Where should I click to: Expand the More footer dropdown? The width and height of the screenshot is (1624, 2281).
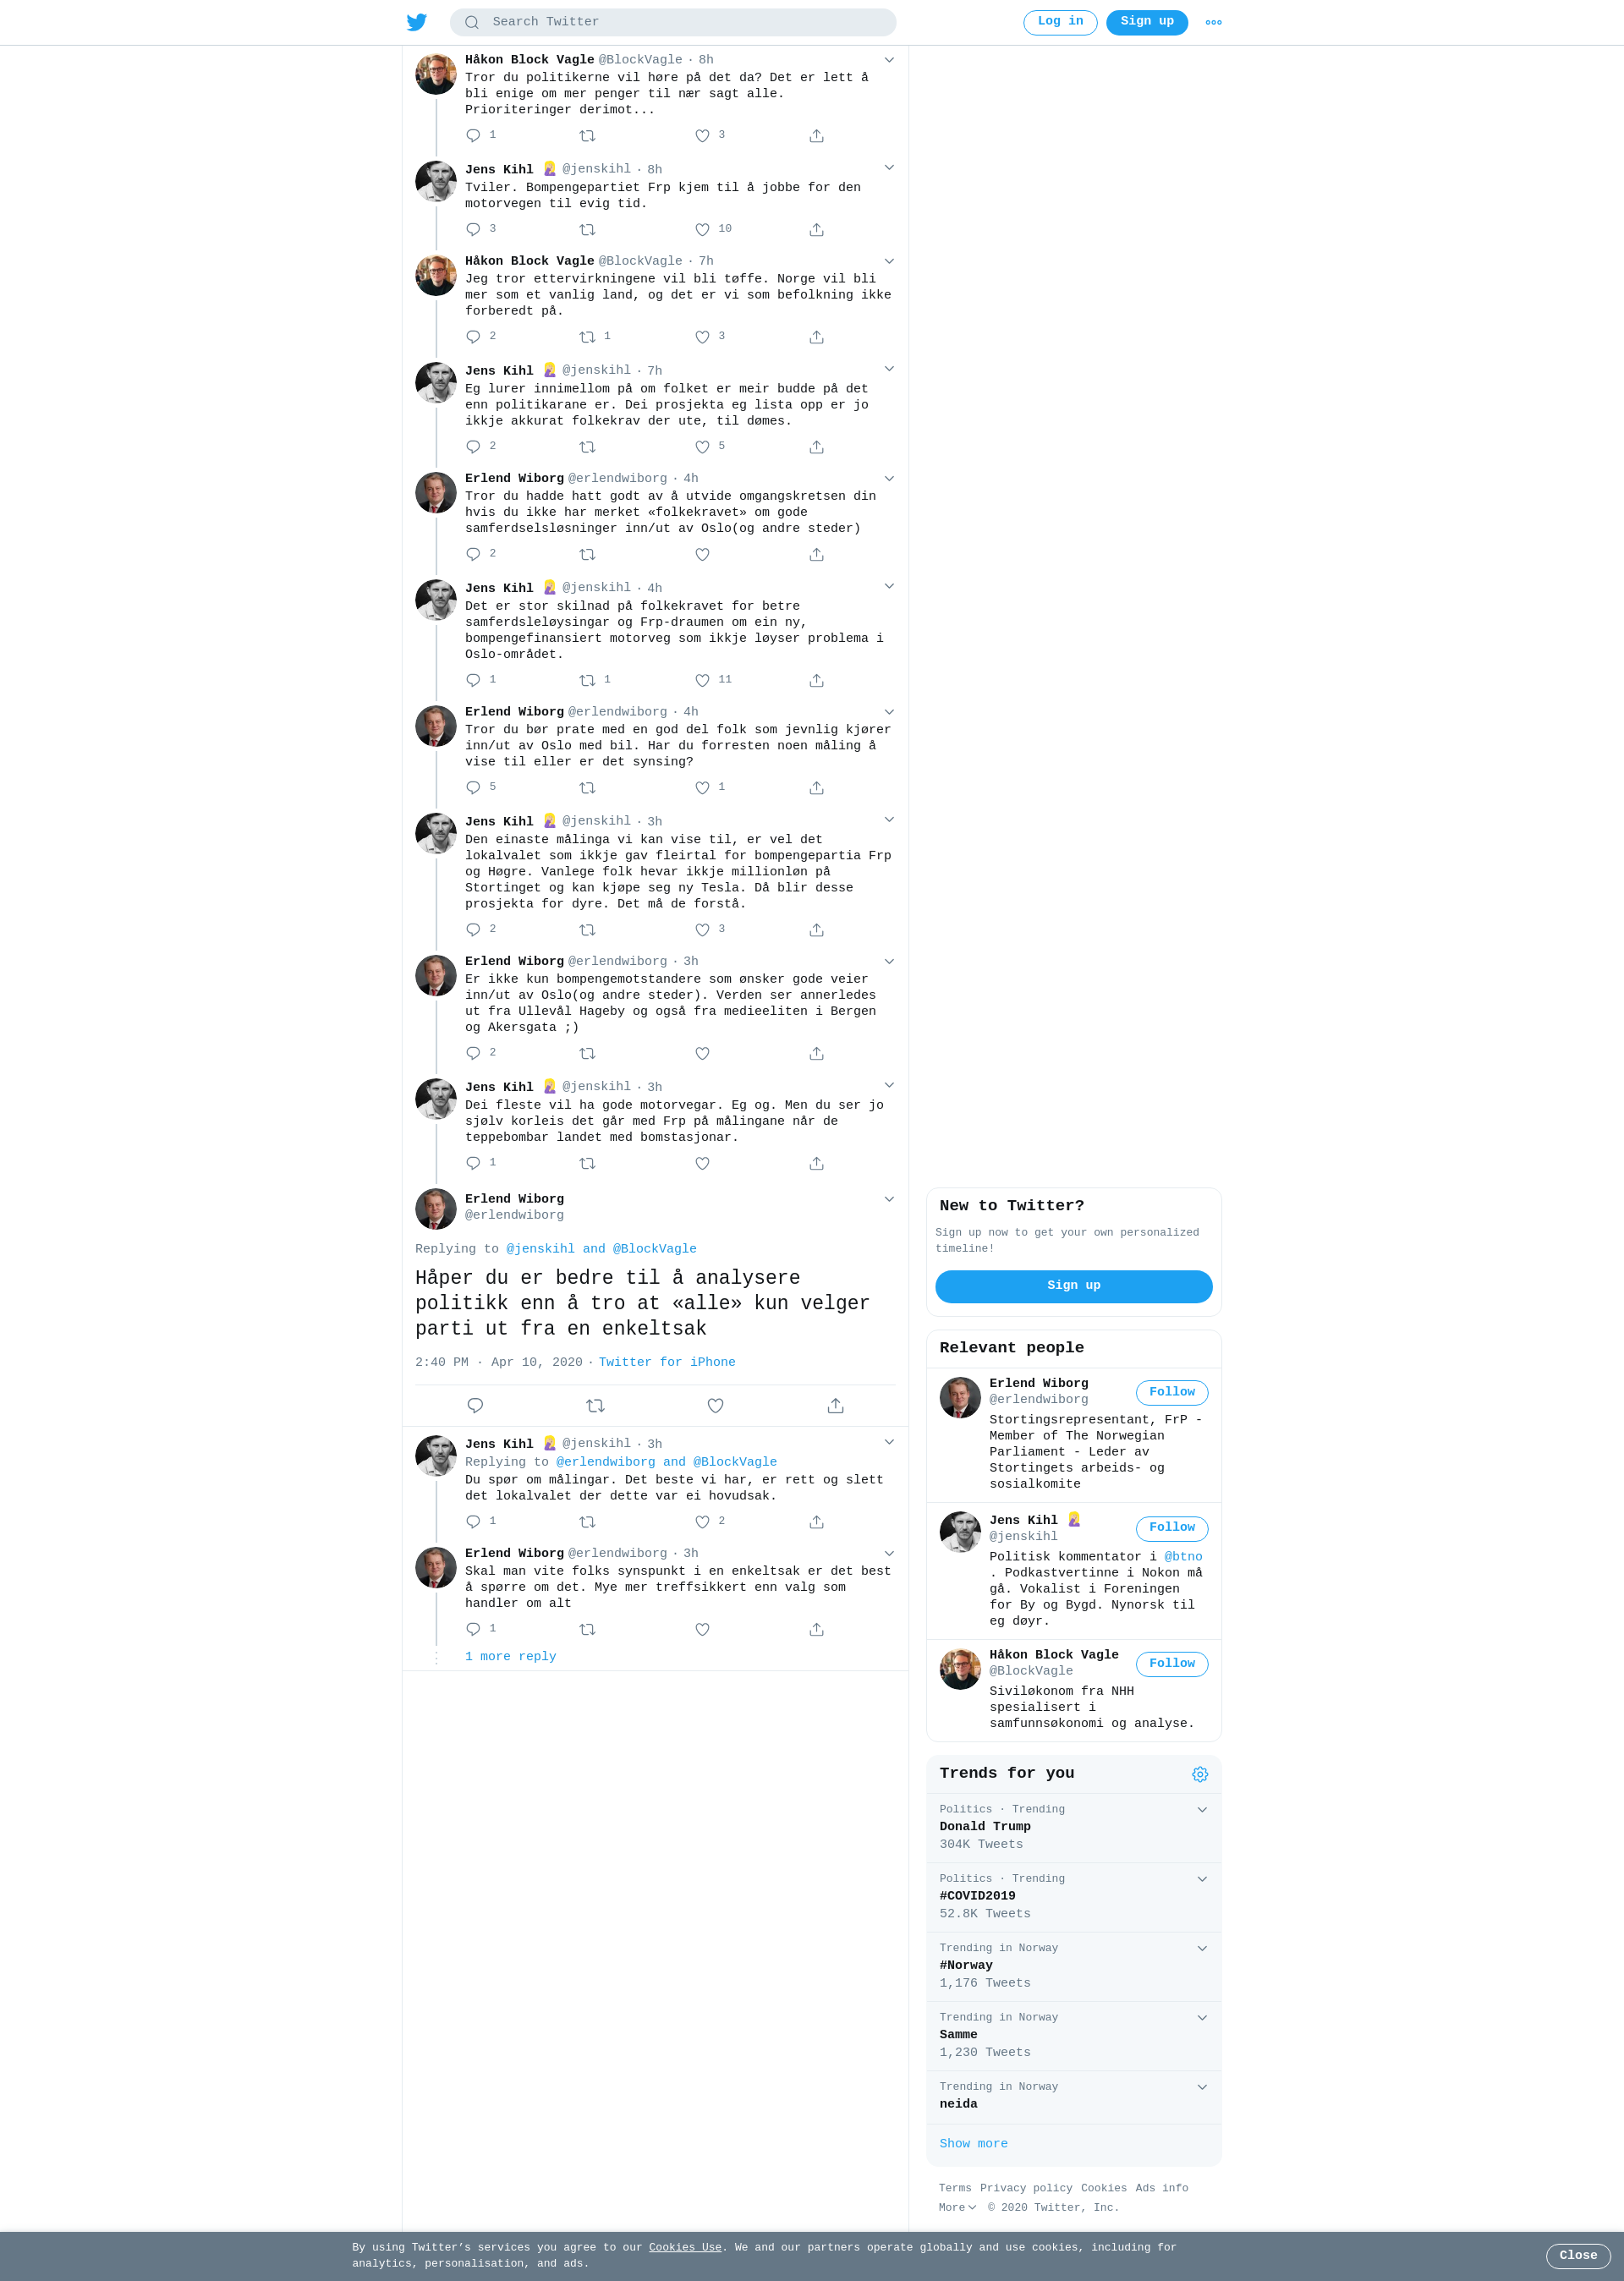pyautogui.click(x=957, y=2207)
